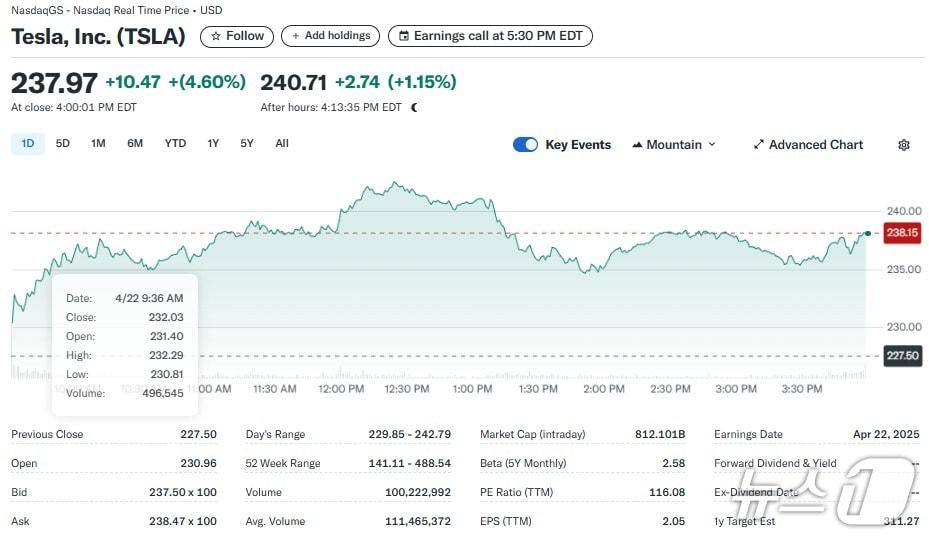Viewport: 929px width, 539px height.
Task: Click the after-hours moon icon
Action: pos(414,107)
